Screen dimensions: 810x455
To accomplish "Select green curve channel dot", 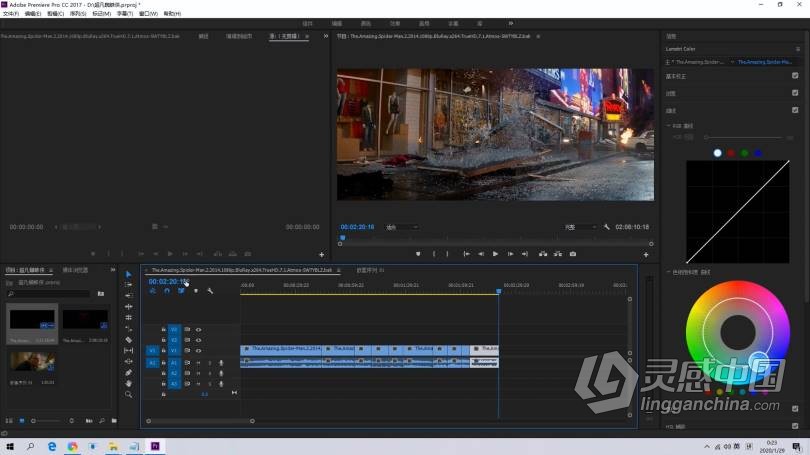I will pos(744,153).
